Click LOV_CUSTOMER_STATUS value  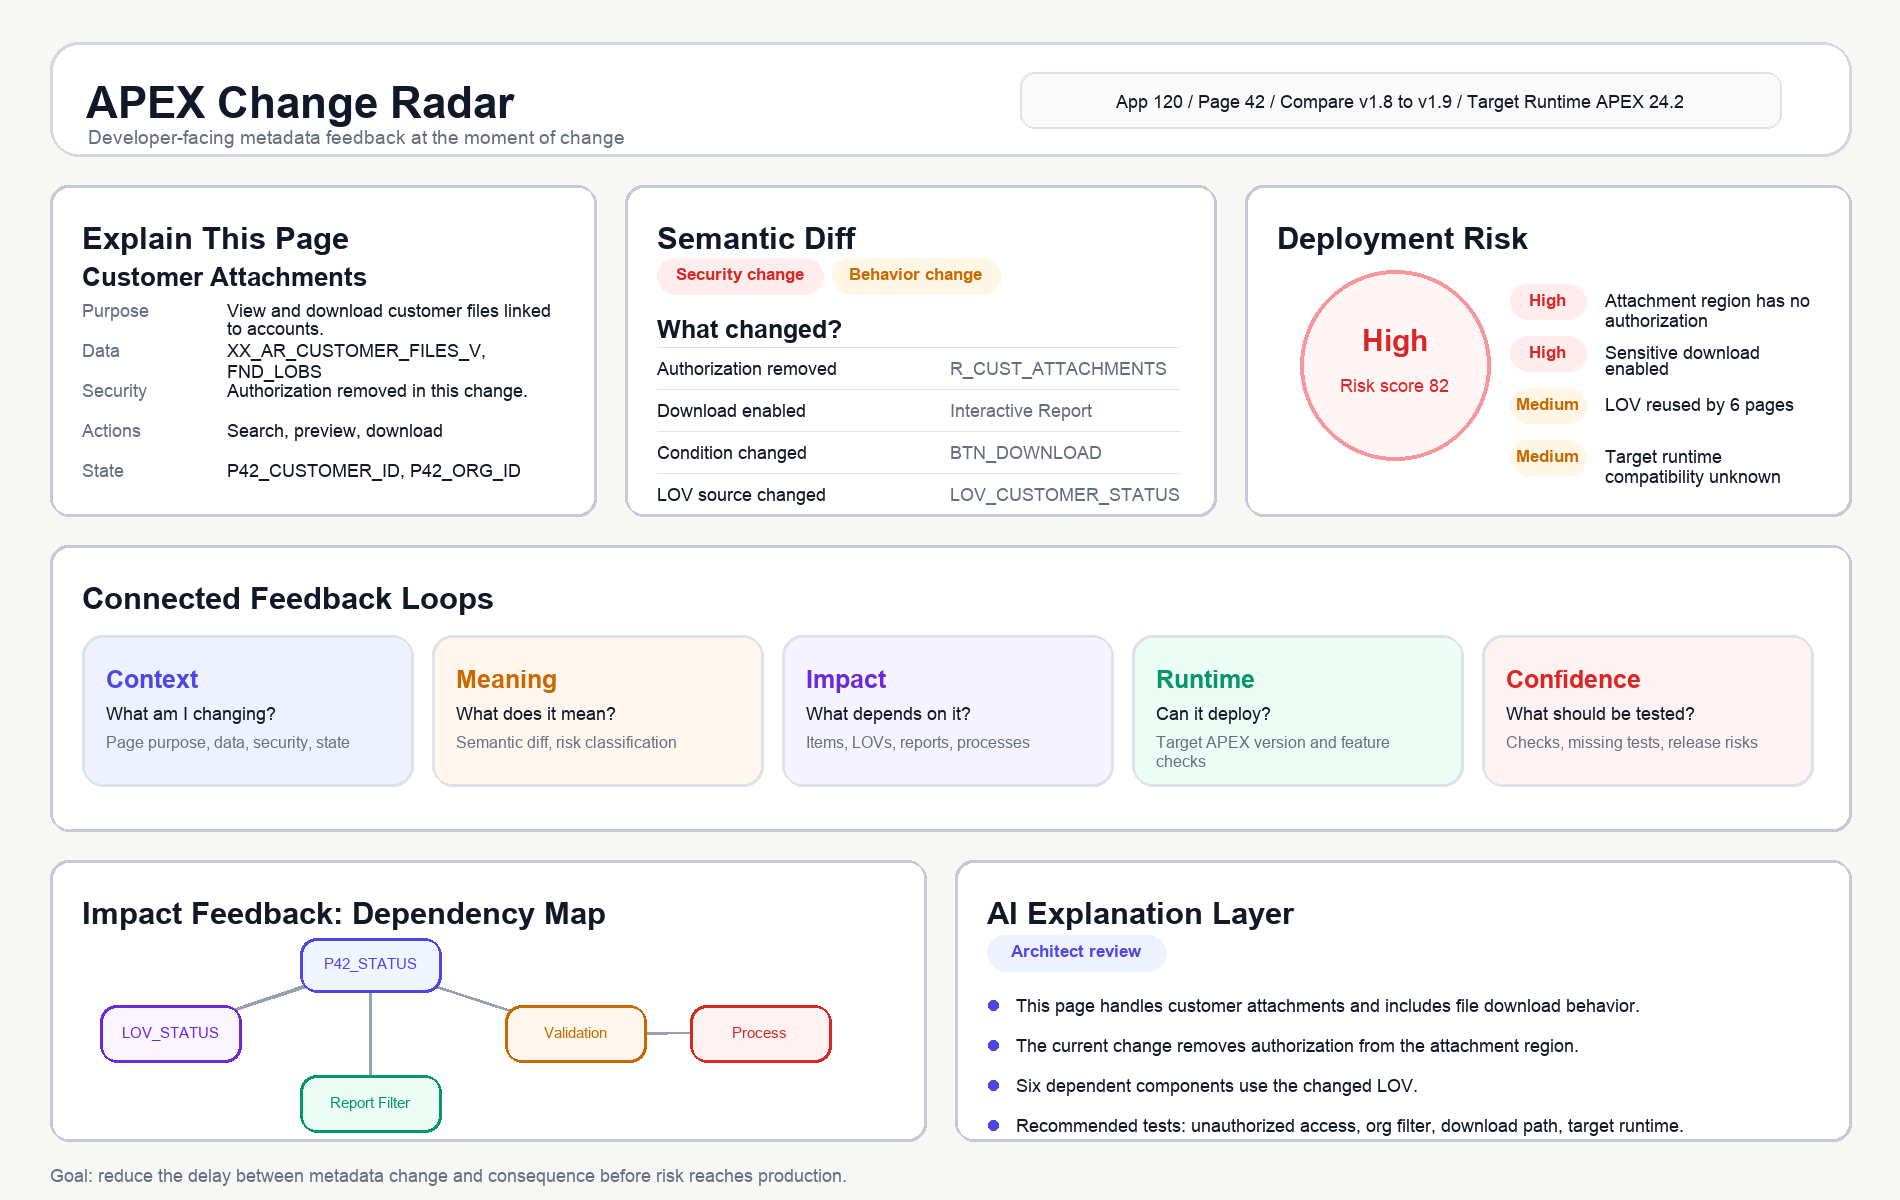coord(1065,495)
